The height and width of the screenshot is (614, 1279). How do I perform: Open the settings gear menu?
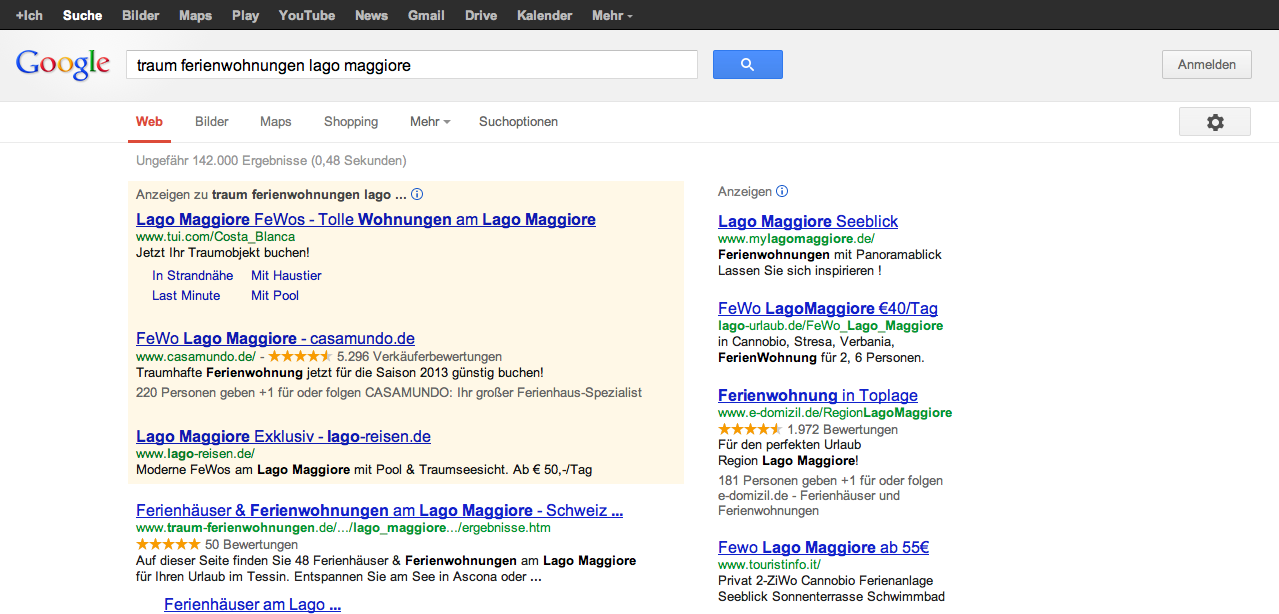coord(1214,122)
